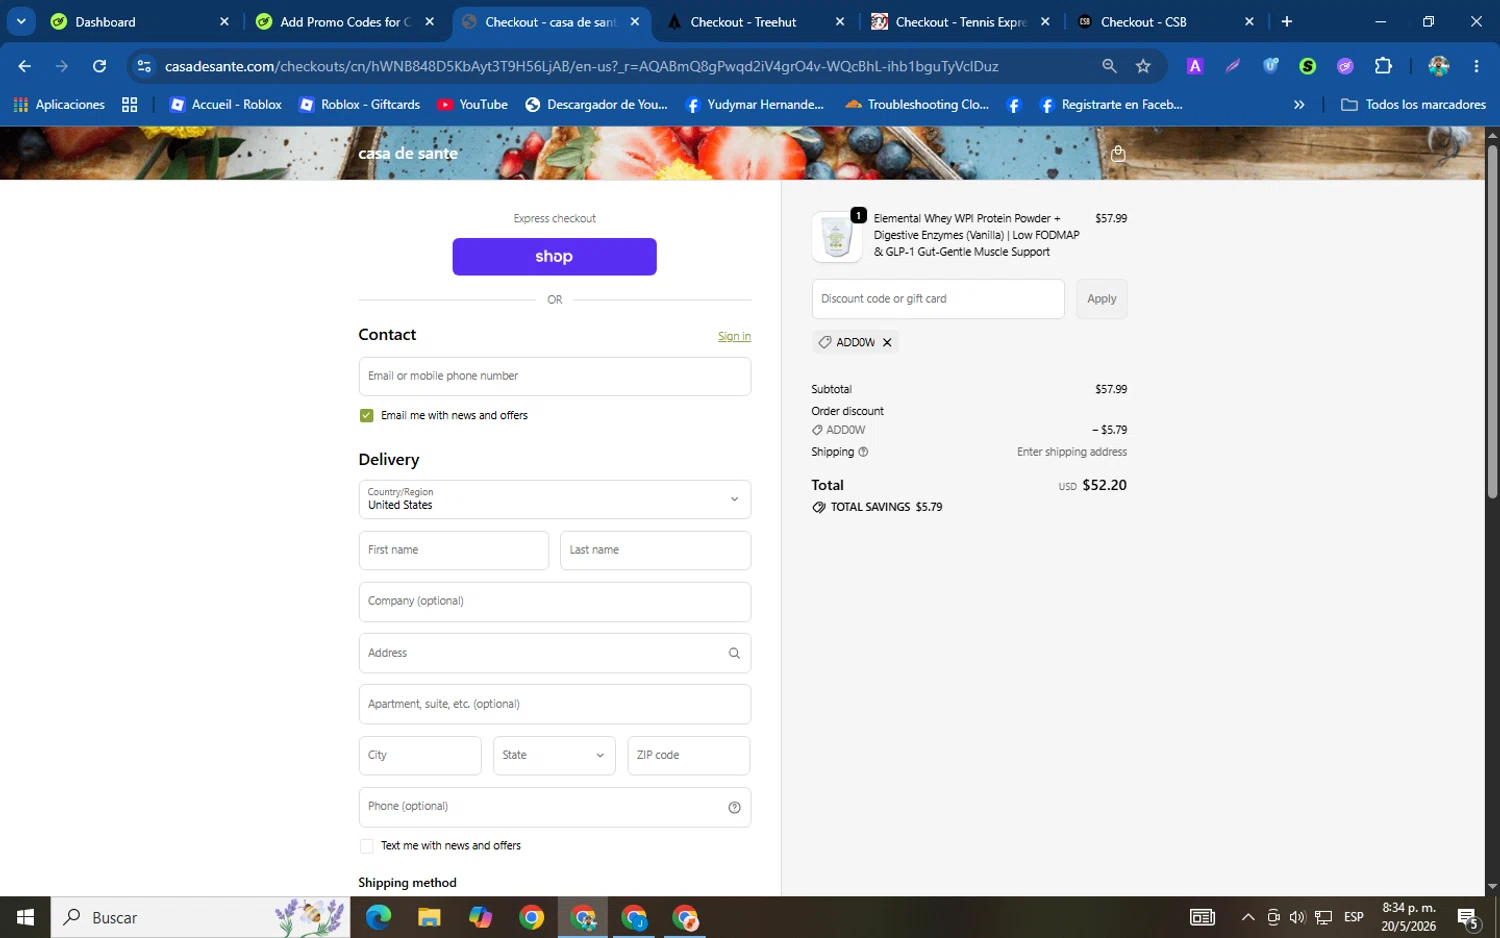The image size is (1500, 938).
Task: Show hidden system tray icons
Action: point(1247,917)
